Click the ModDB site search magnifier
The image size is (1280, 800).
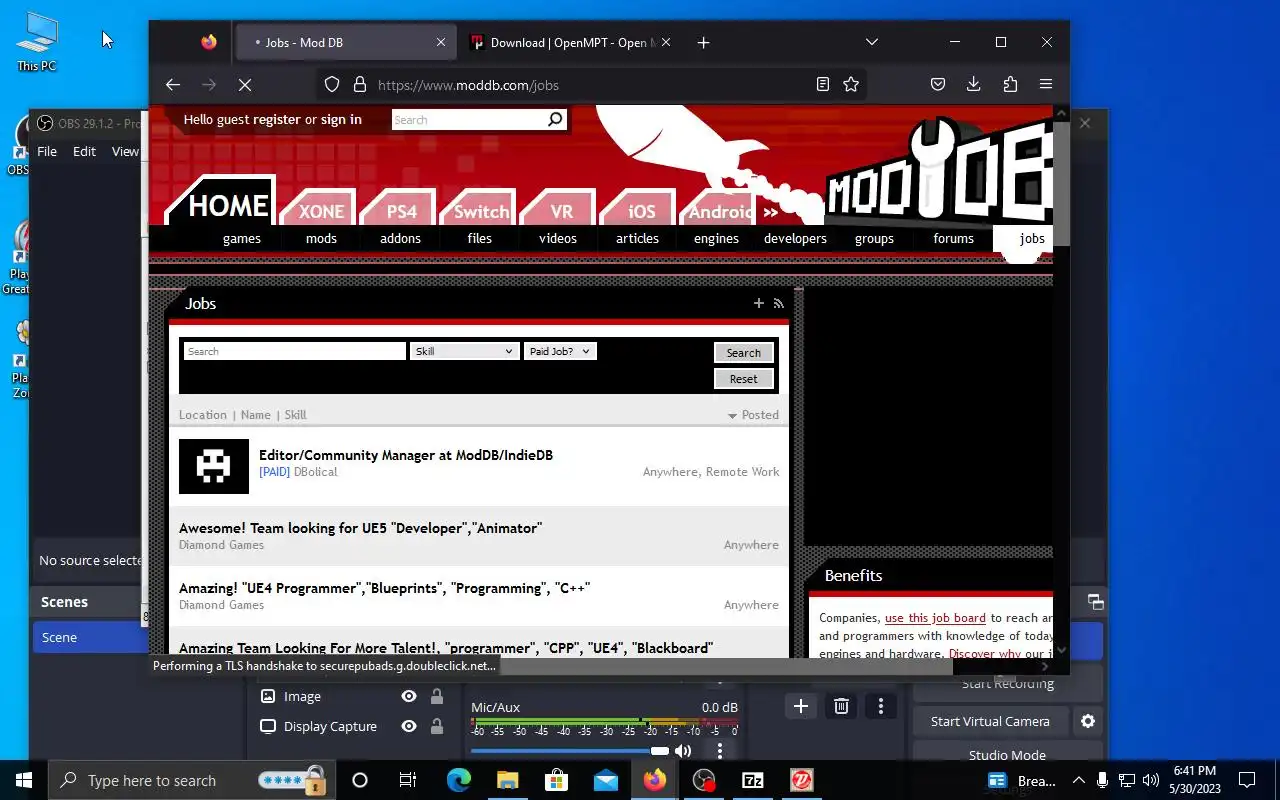[555, 120]
